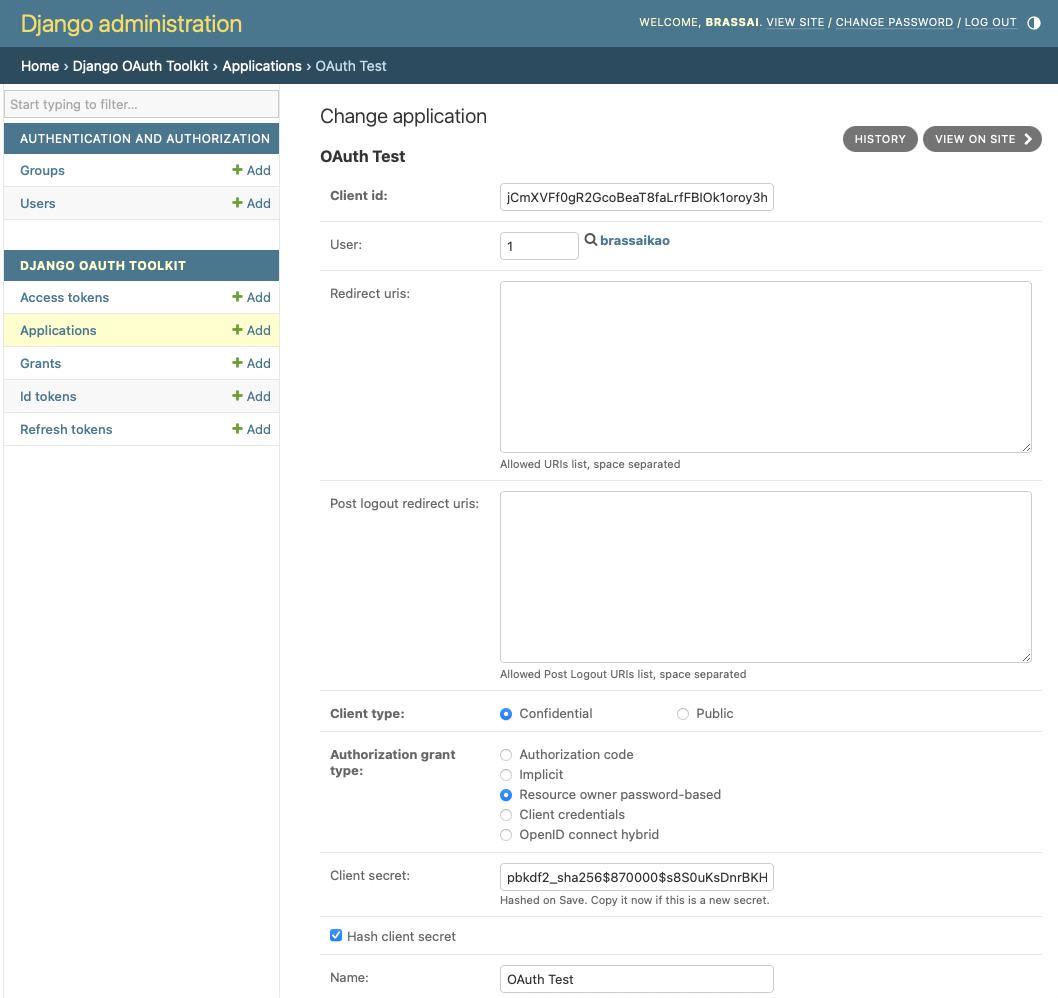Open Refresh tokens in the sidebar

(x=66, y=429)
